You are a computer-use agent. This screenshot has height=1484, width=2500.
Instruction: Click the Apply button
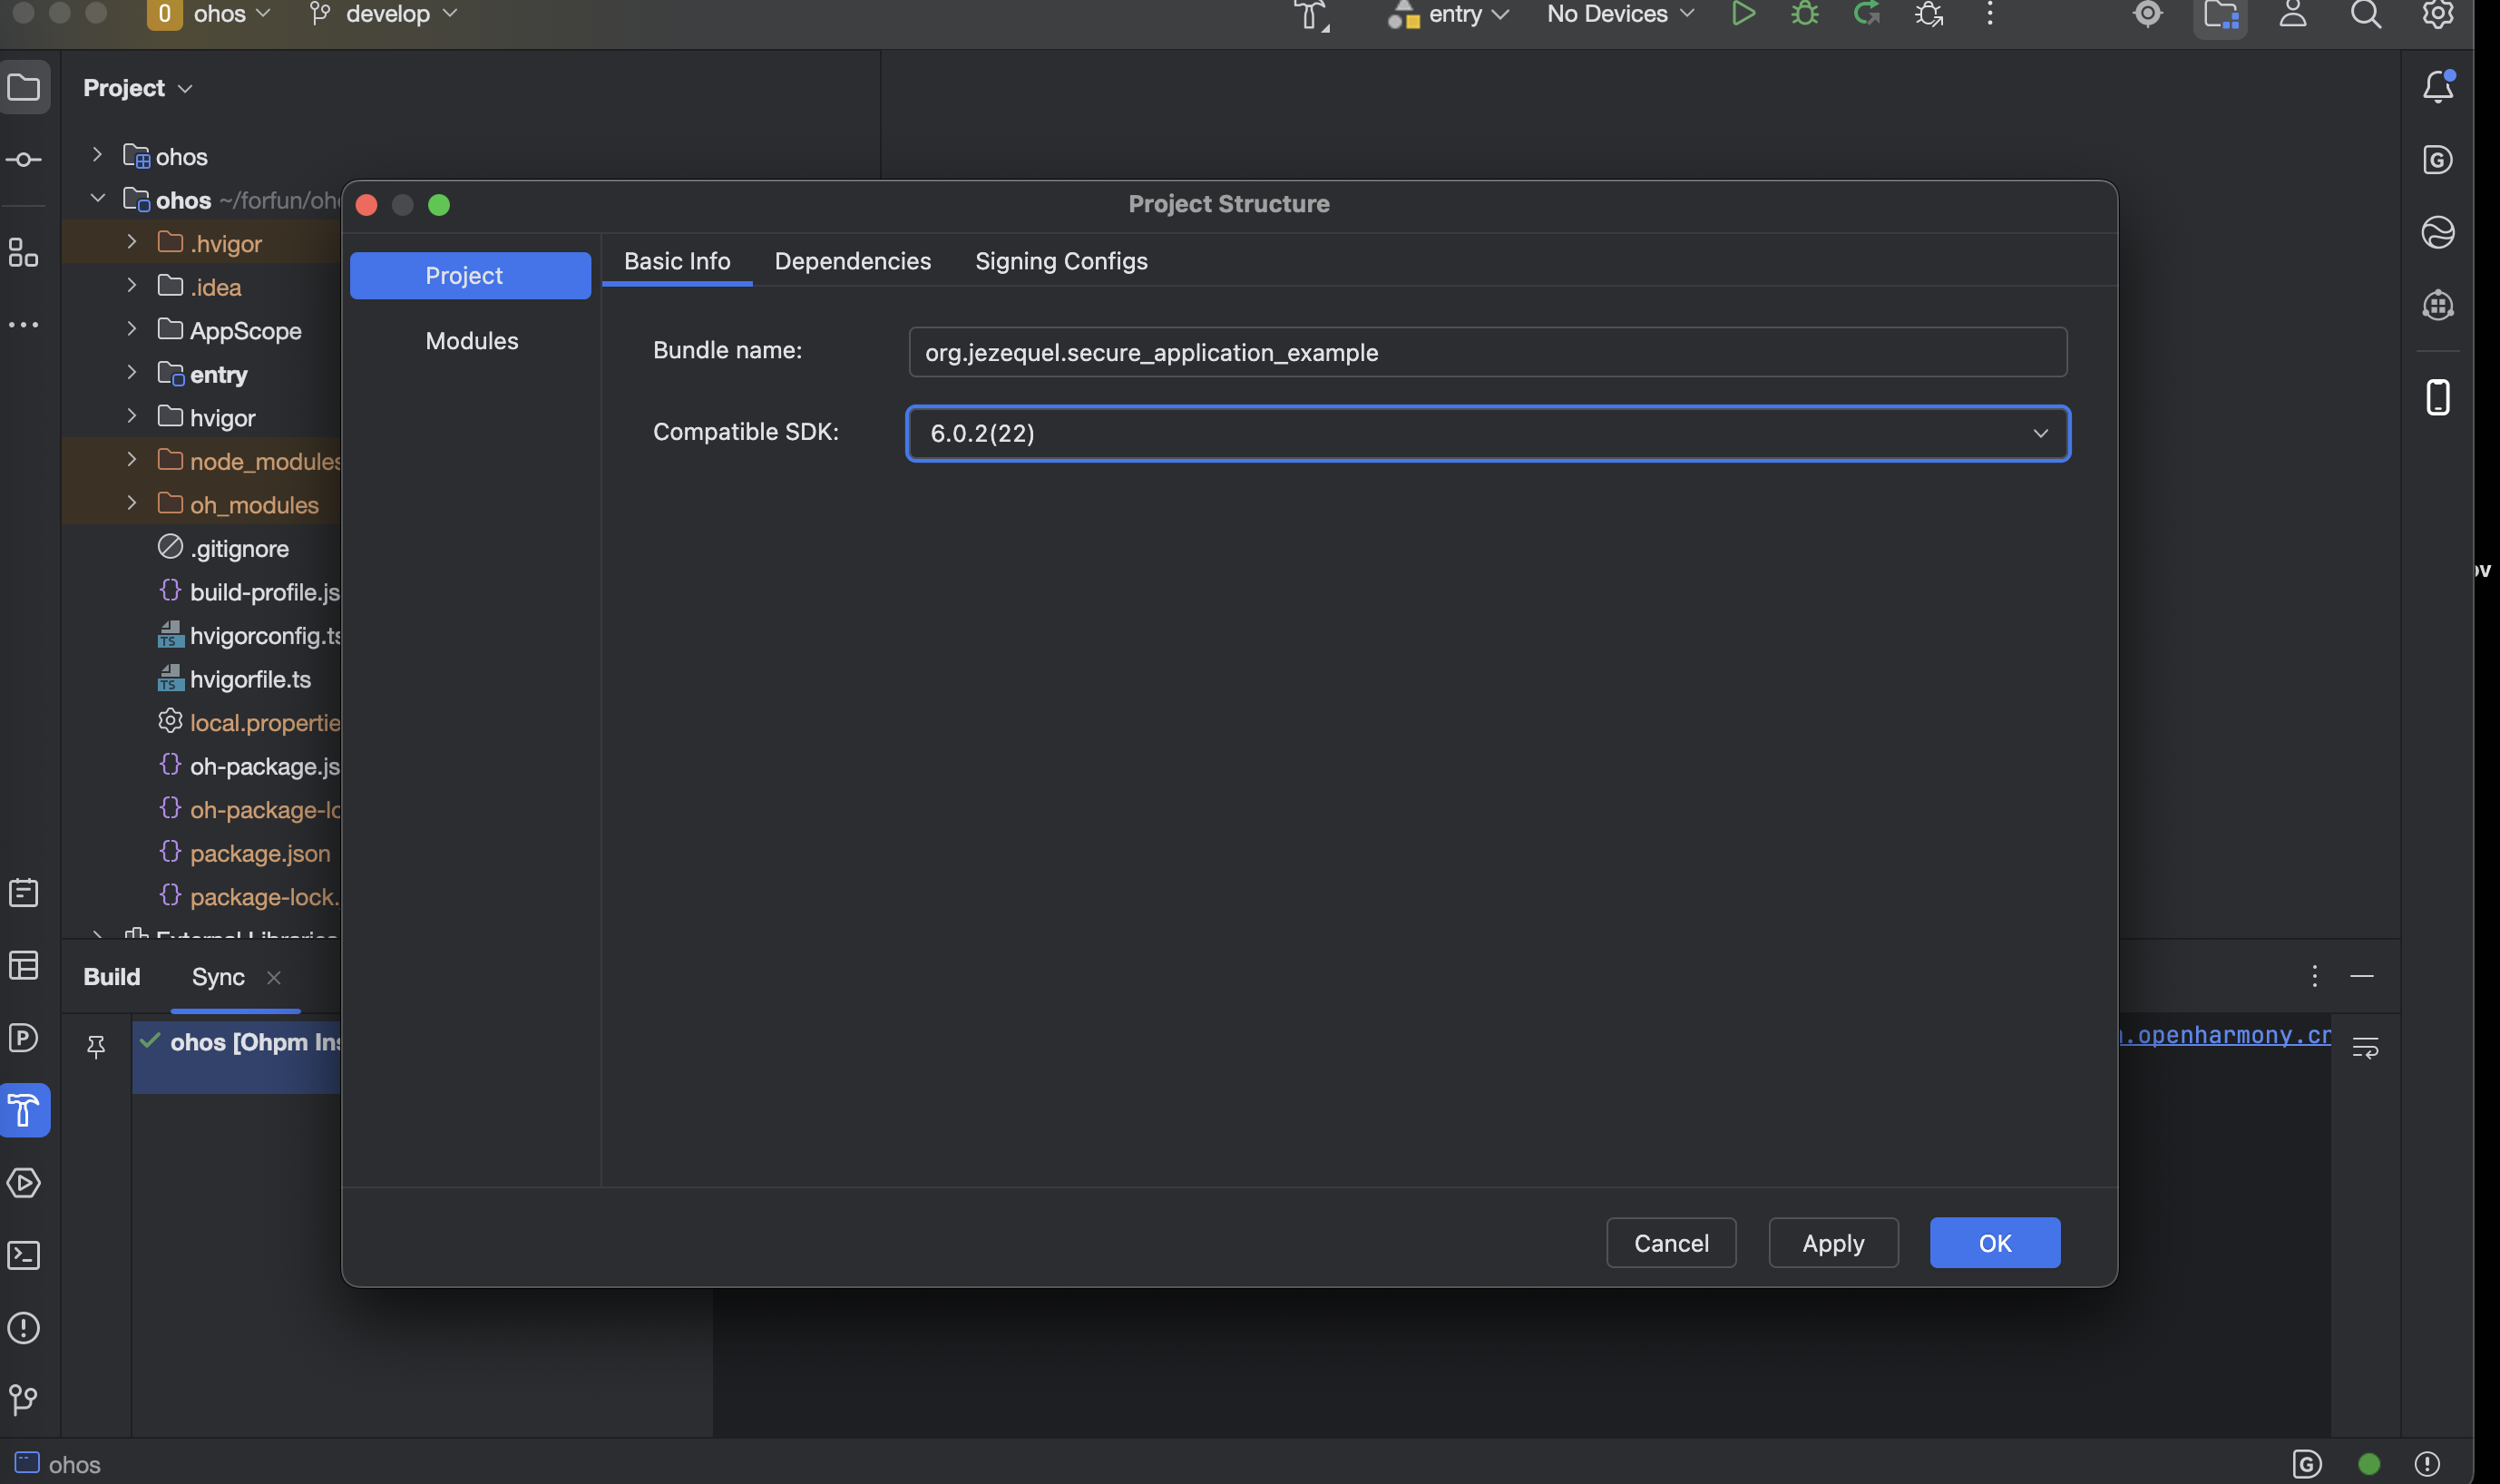tap(1832, 1242)
